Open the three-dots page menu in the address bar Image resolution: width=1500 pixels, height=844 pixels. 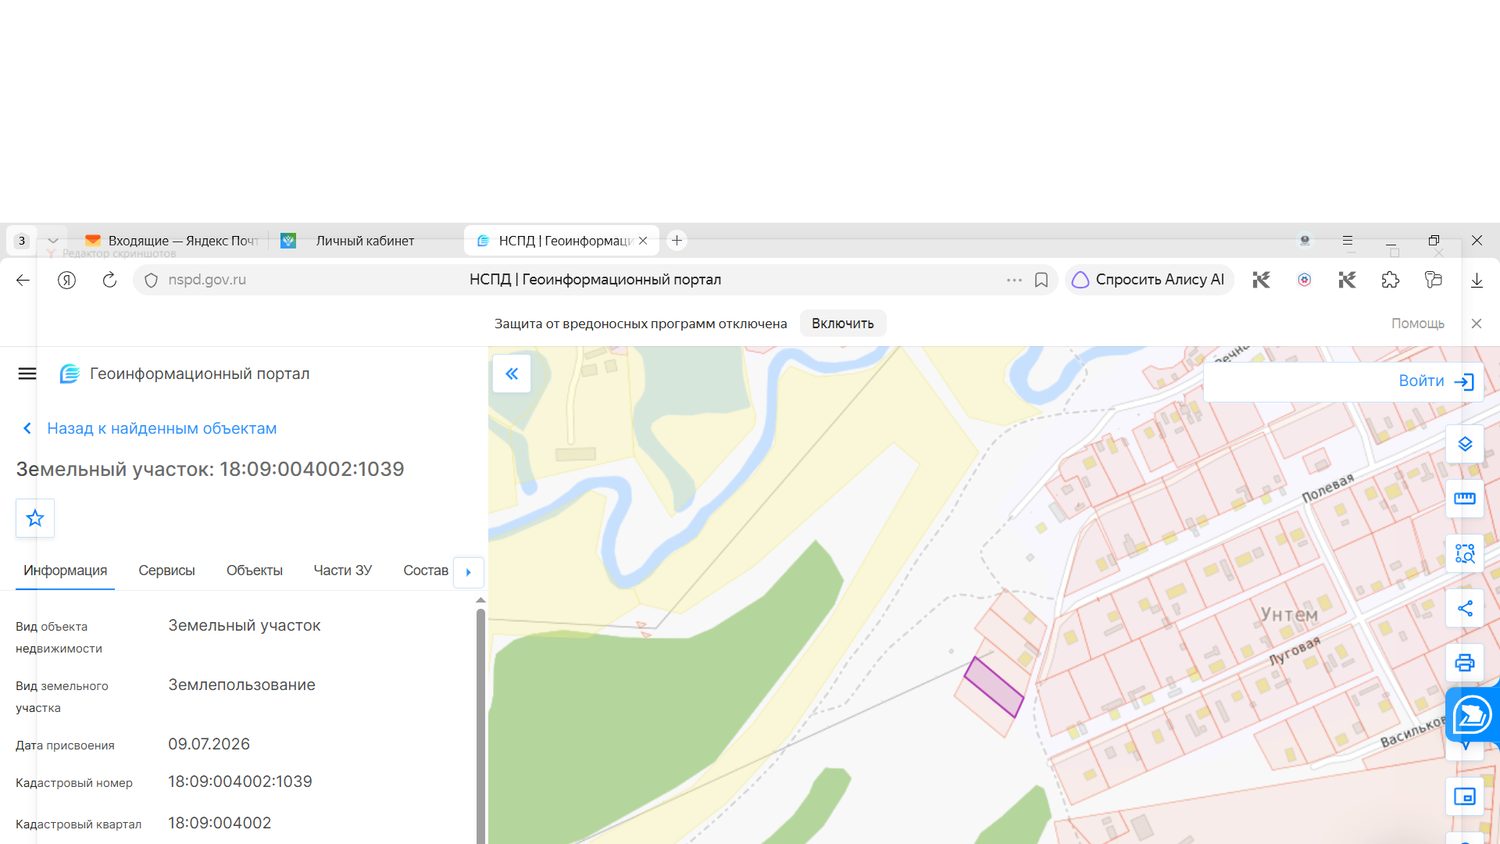pos(1014,280)
